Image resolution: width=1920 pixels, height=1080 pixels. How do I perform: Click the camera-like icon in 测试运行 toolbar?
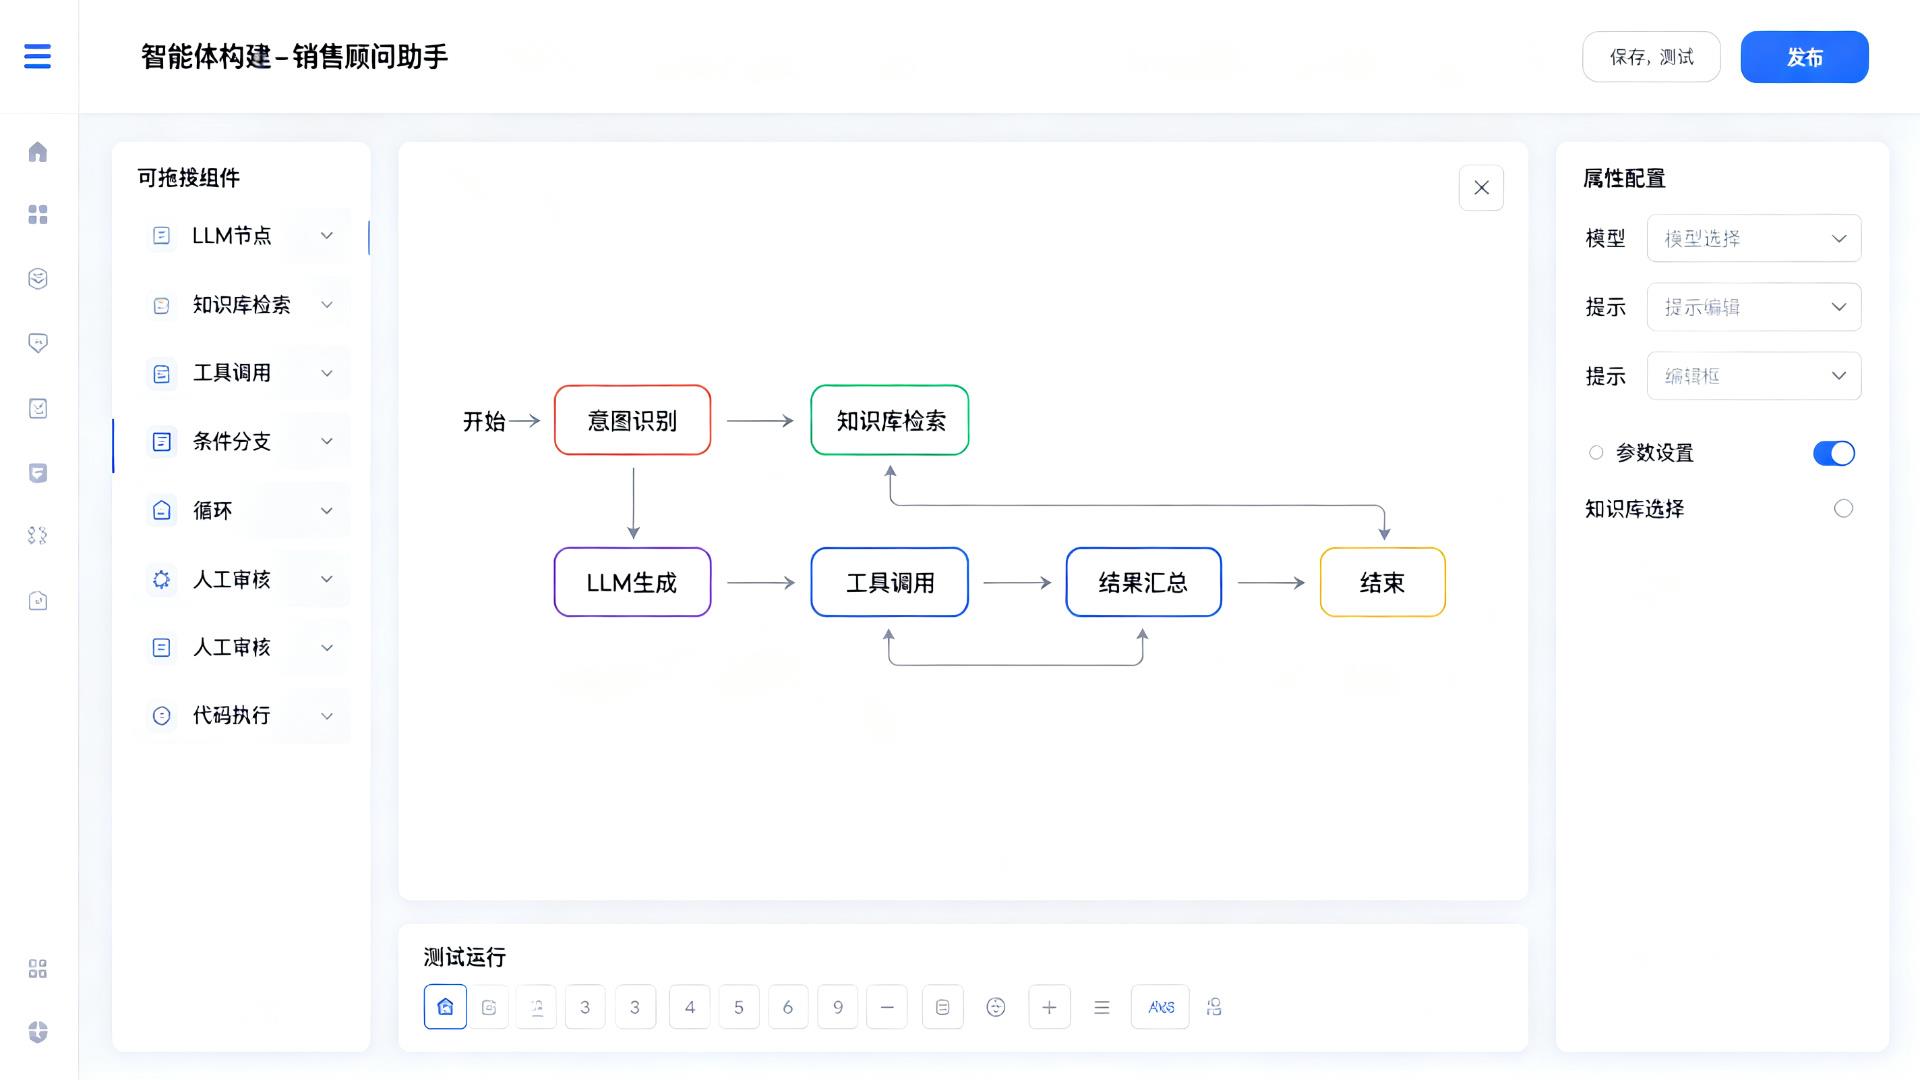tap(489, 1007)
